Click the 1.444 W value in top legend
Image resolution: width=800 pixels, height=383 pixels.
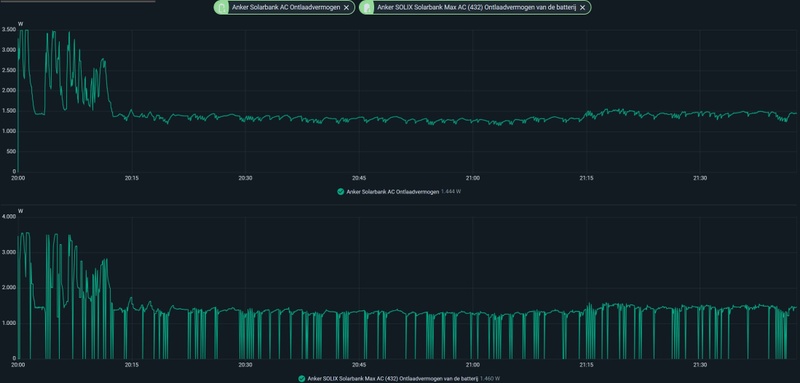(x=452, y=192)
